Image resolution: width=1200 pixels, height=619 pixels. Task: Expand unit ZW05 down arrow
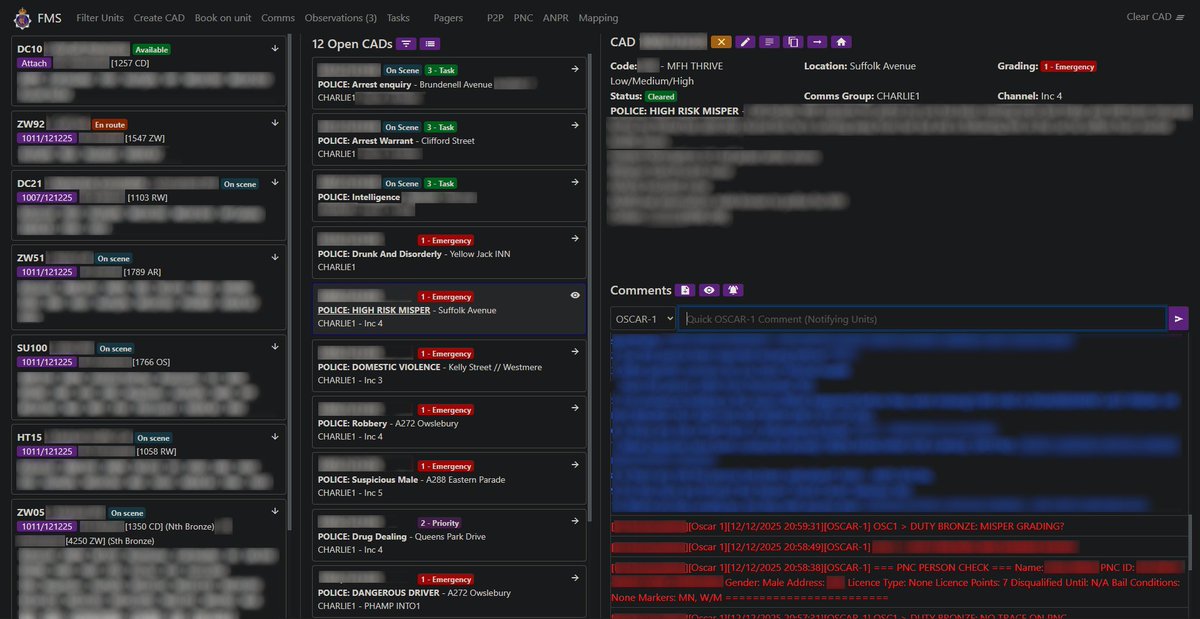tap(275, 512)
